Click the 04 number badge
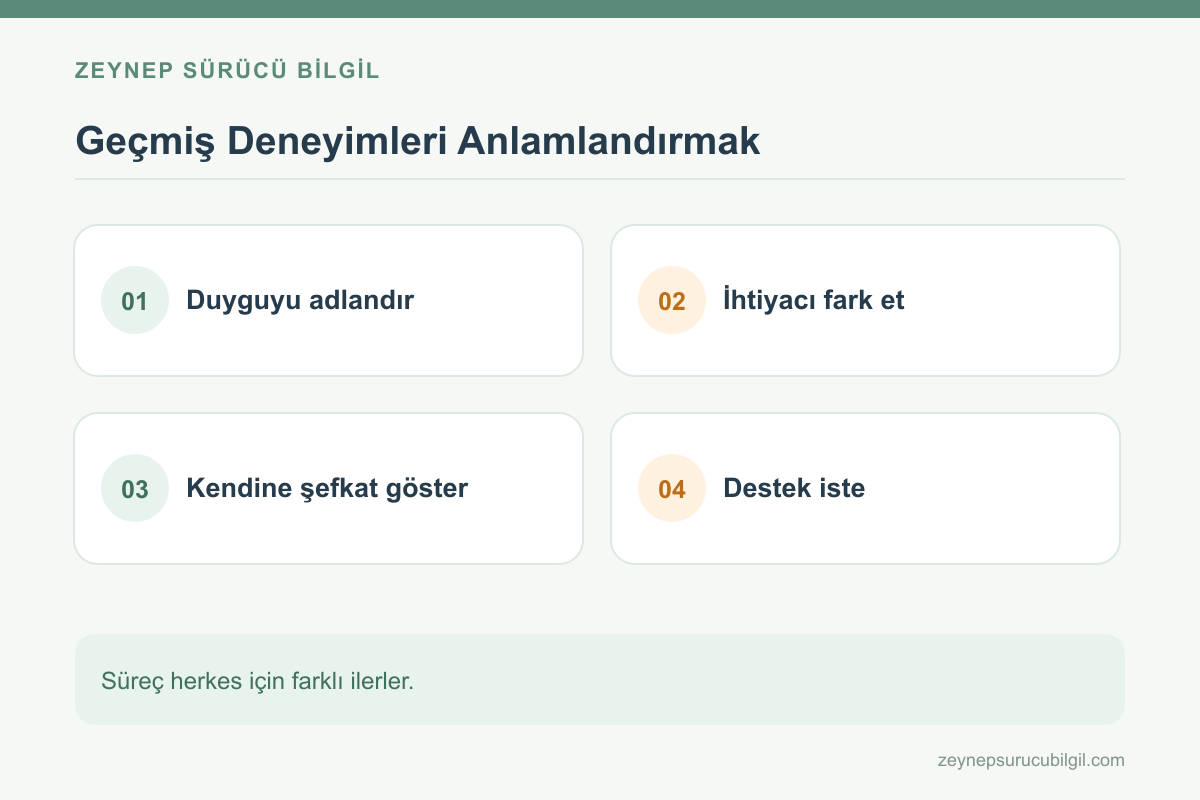The width and height of the screenshot is (1200, 800). click(x=672, y=488)
